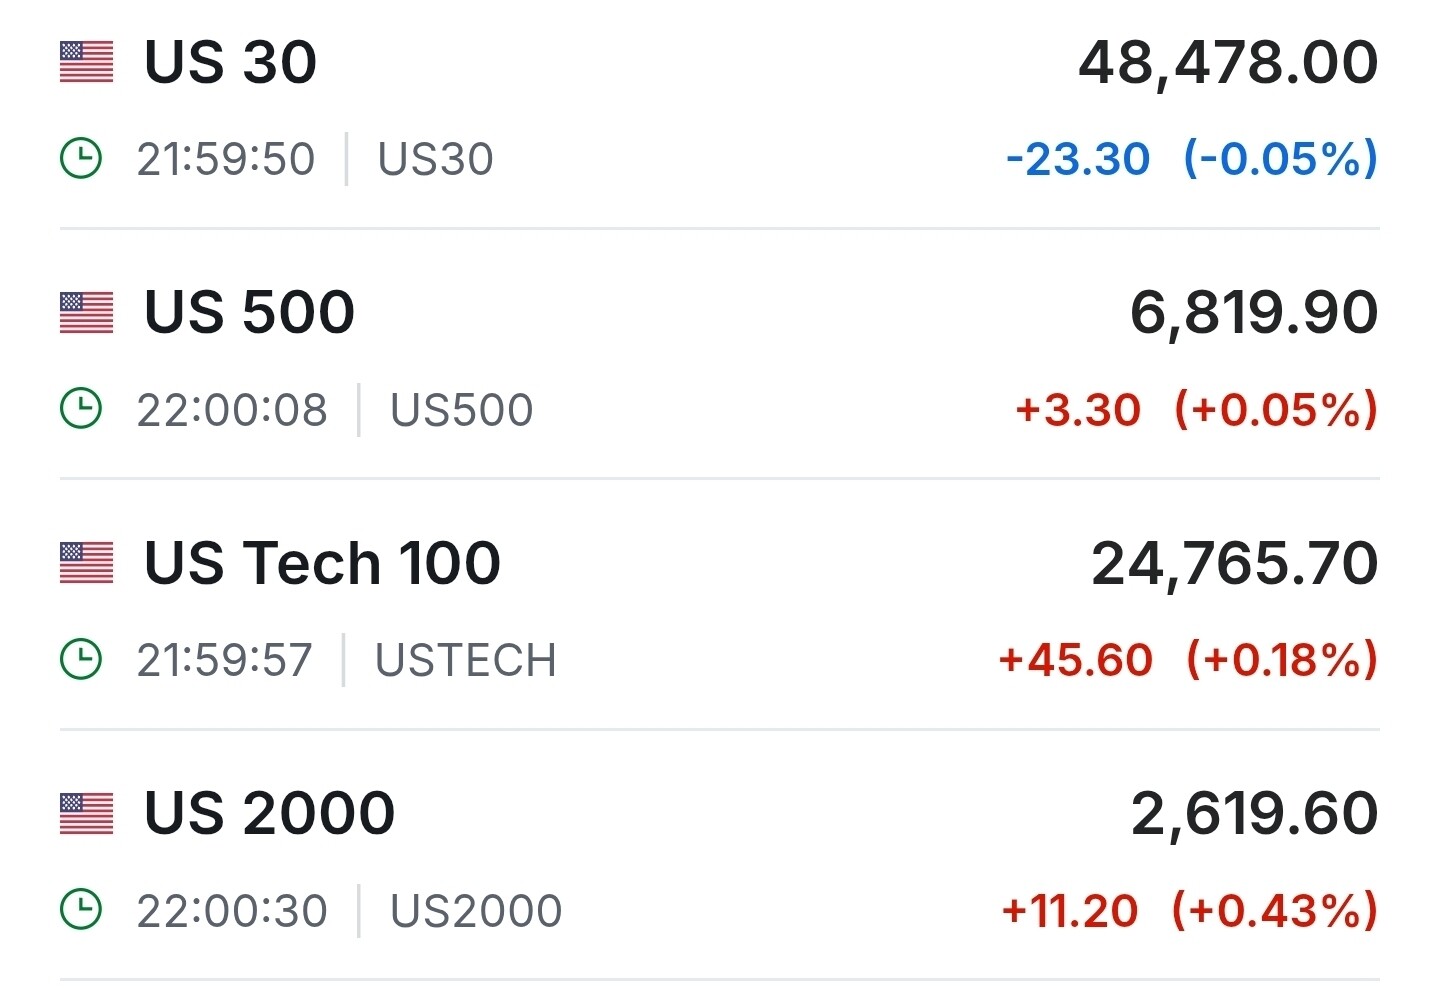Click the flag icon beside US 2000
The height and width of the screenshot is (988, 1439).
[86, 813]
